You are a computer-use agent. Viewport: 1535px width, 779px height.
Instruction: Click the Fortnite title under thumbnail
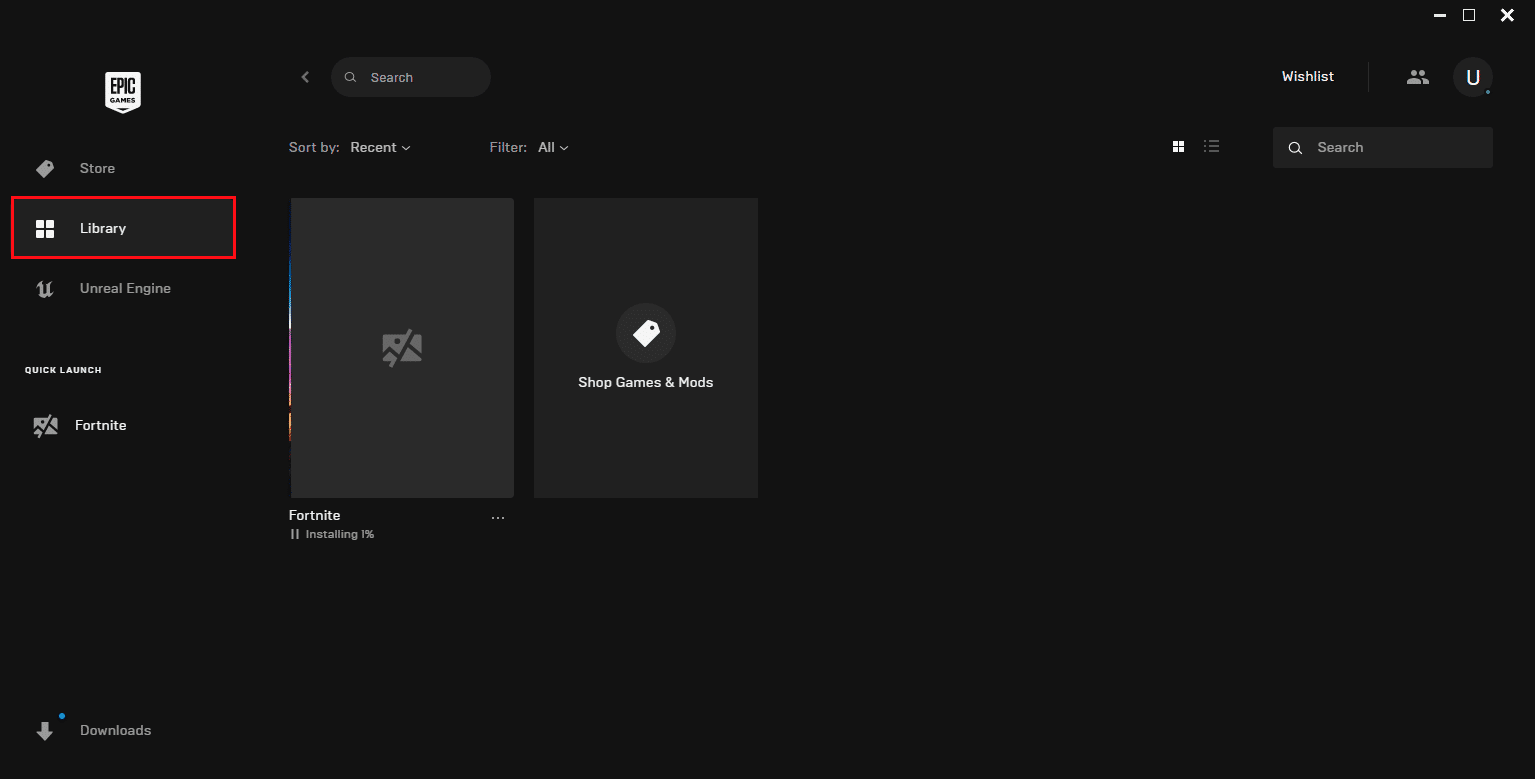tap(315, 515)
